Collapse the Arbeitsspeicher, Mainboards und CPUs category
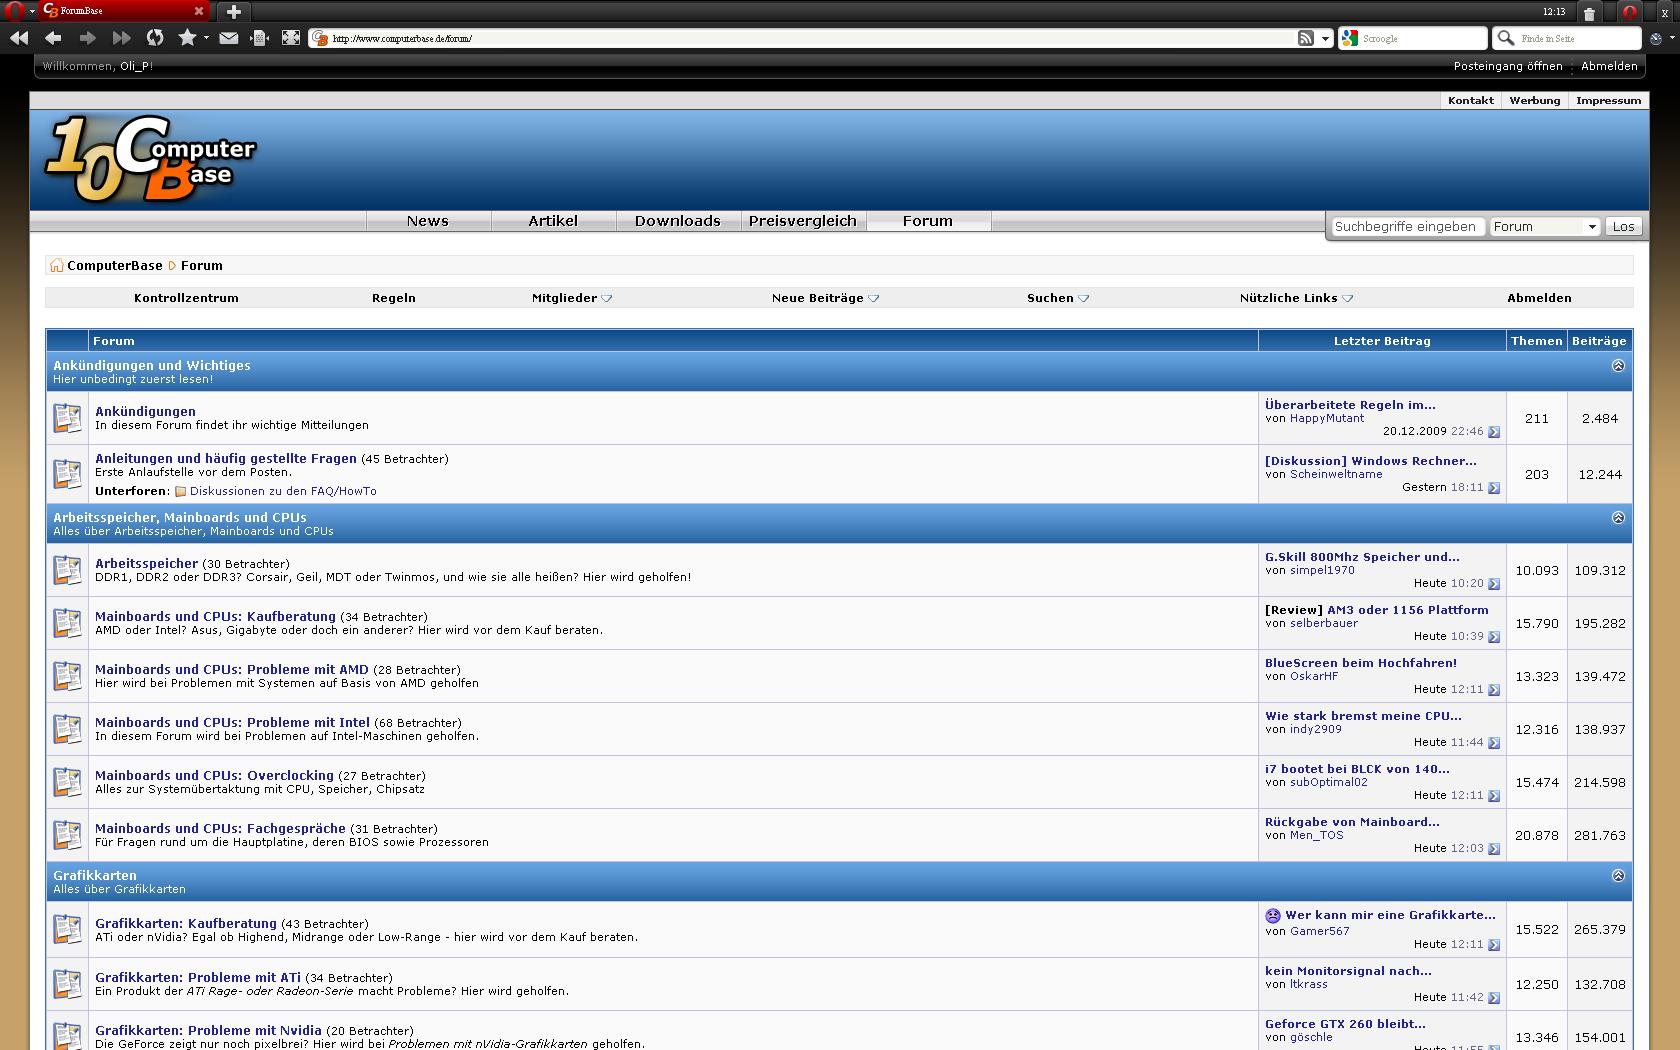The height and width of the screenshot is (1050, 1680). (x=1618, y=518)
